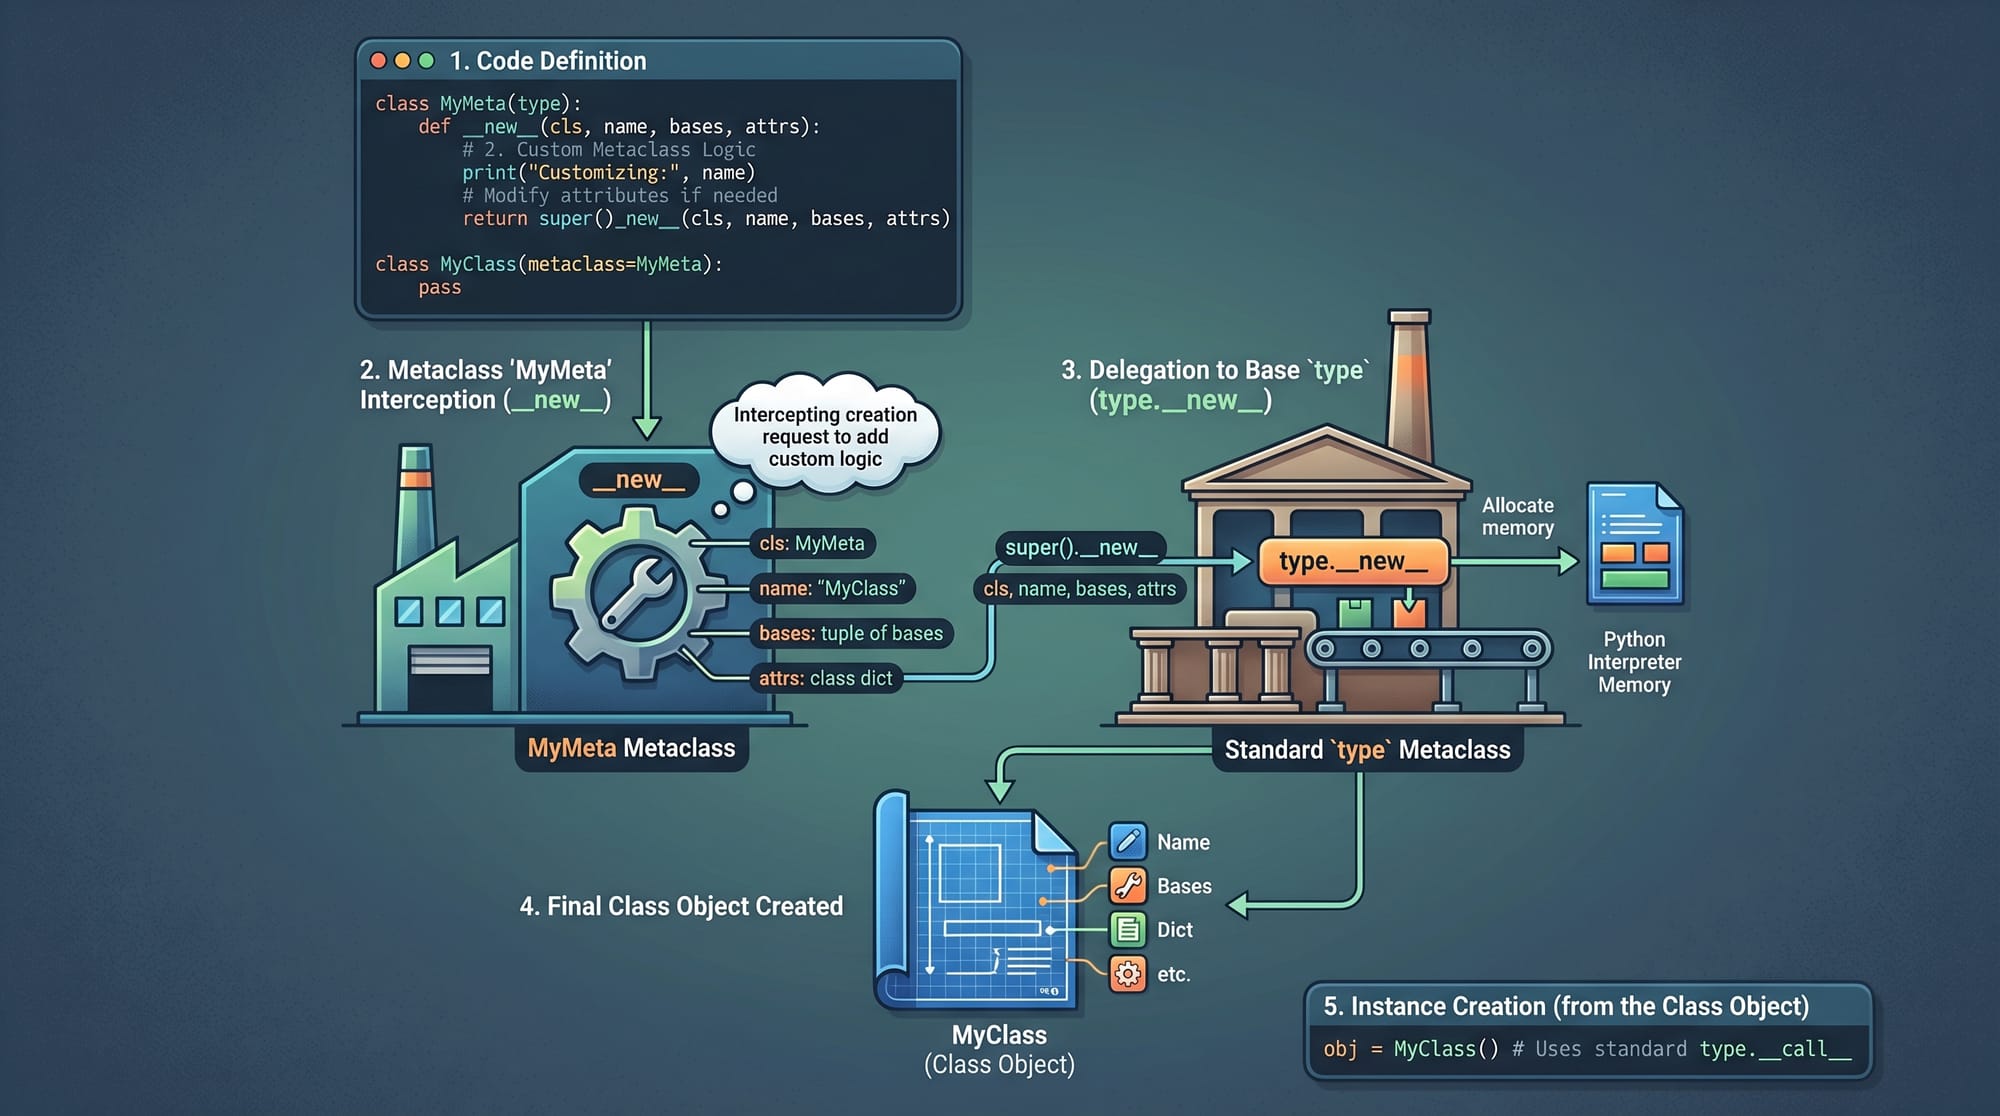Click the '1. Code Definition' title
The width and height of the screenshot is (2000, 1116).
(548, 61)
